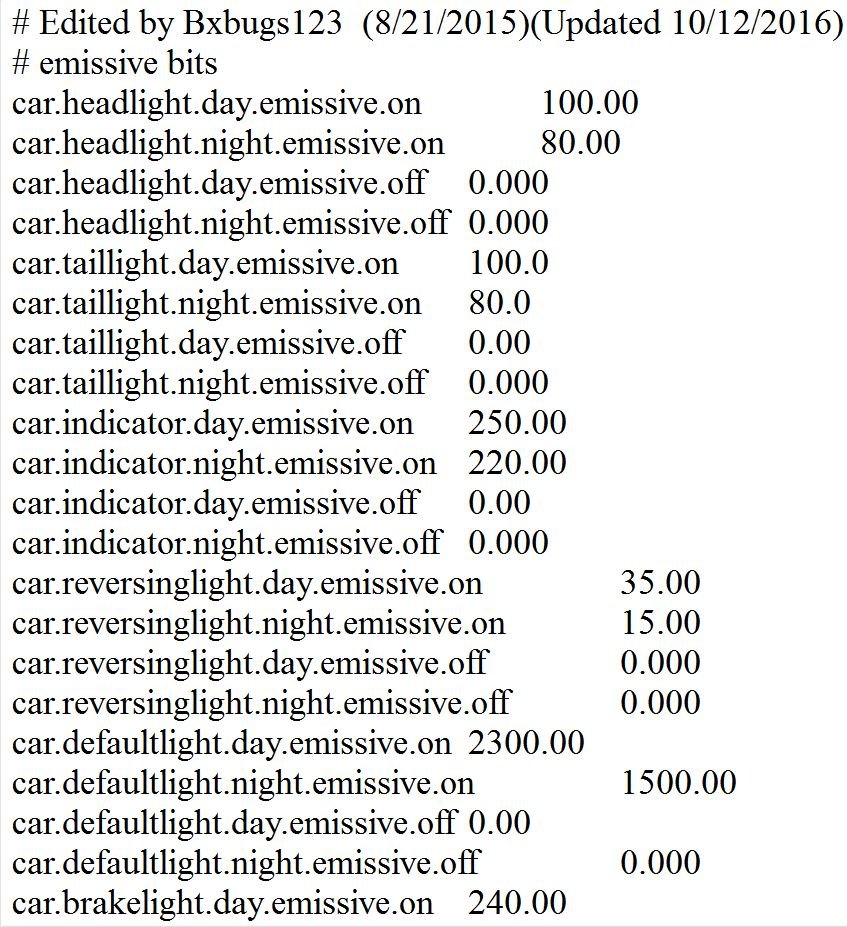This screenshot has height=927, width=847.
Task: Click the car.headlight.day.emissive.on text
Action: click(x=217, y=104)
